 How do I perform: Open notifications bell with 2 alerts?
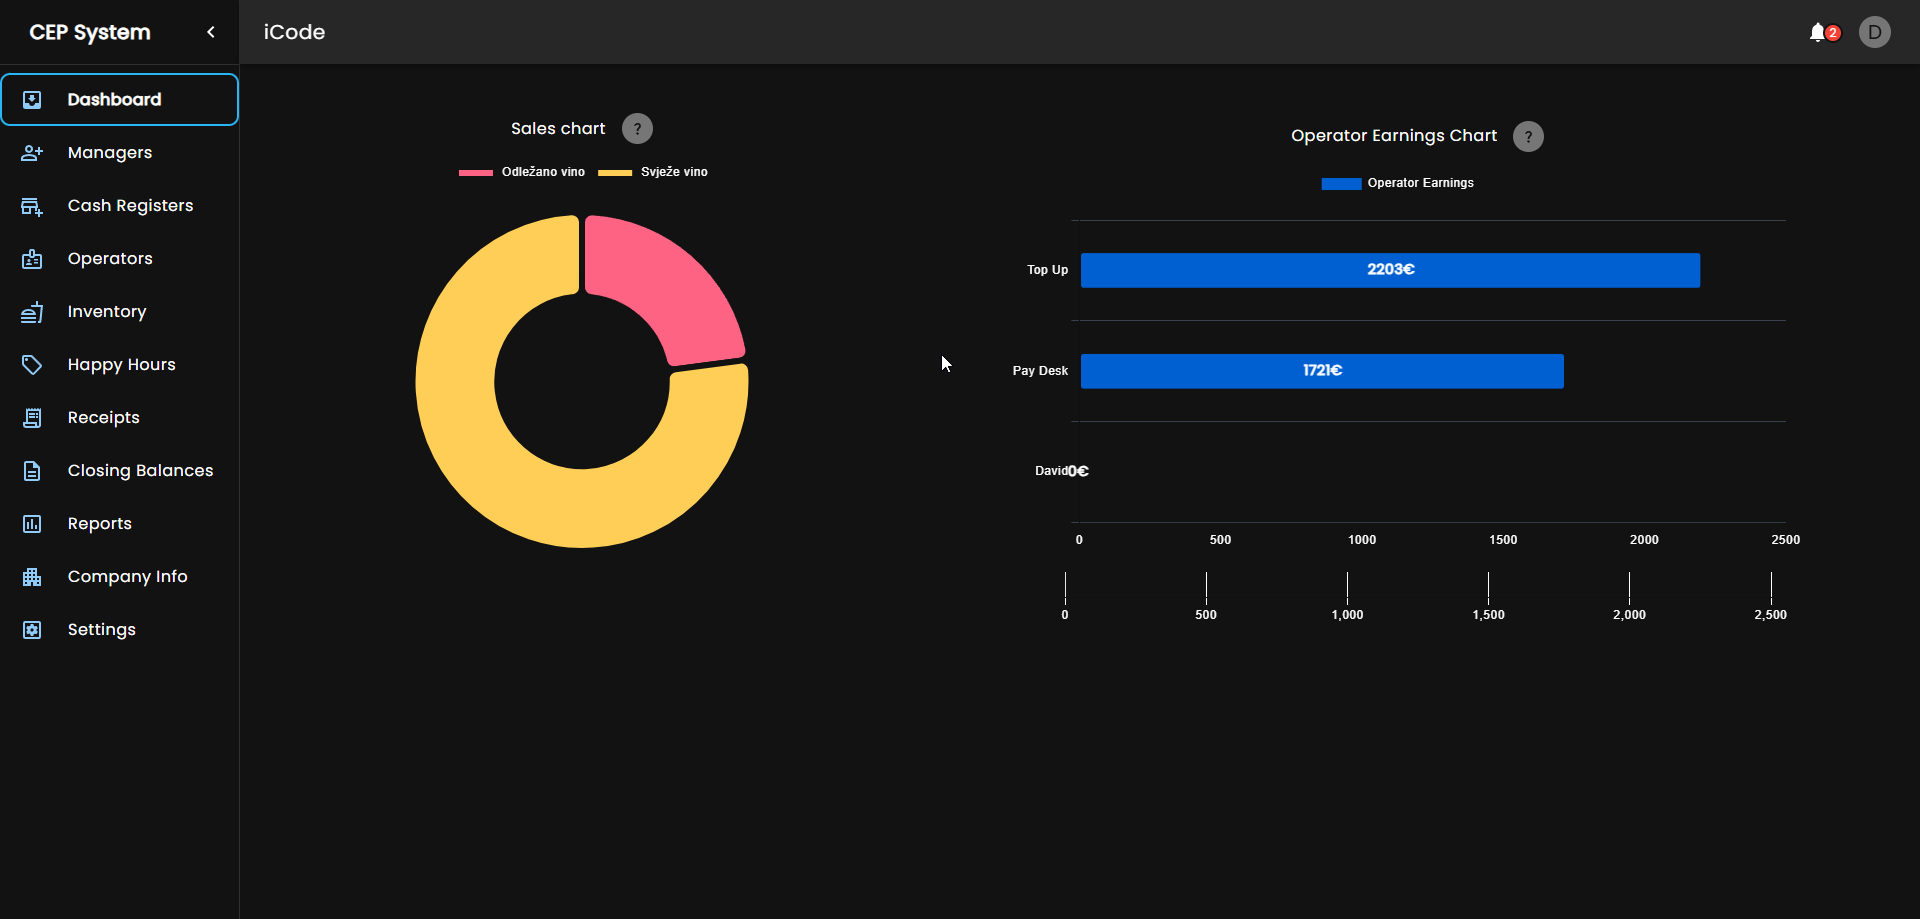coord(1824,32)
